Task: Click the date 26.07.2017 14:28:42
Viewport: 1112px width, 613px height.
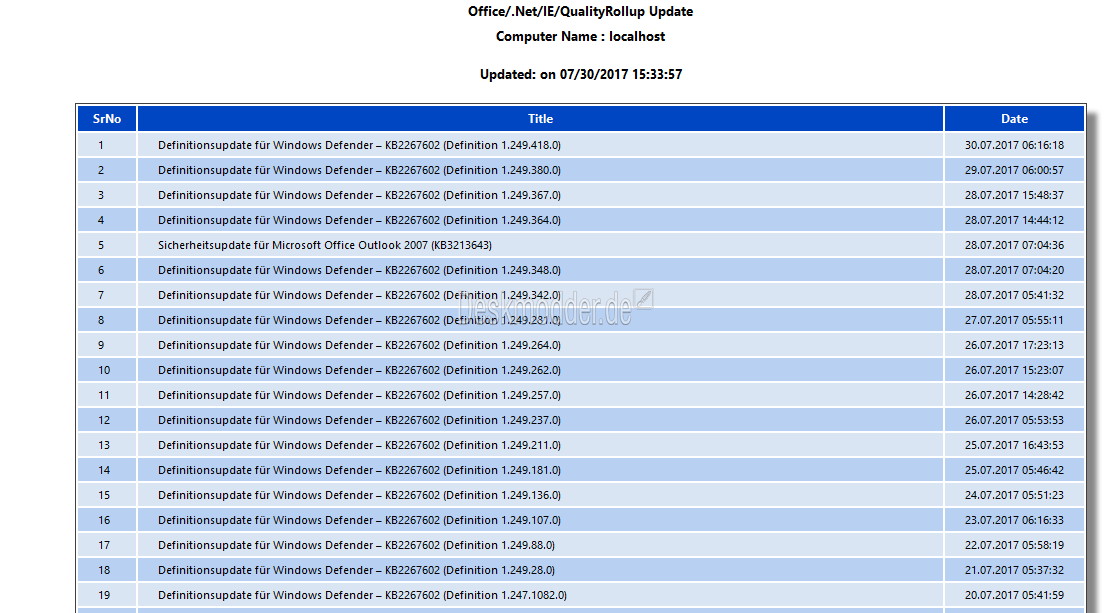Action: pos(1014,395)
